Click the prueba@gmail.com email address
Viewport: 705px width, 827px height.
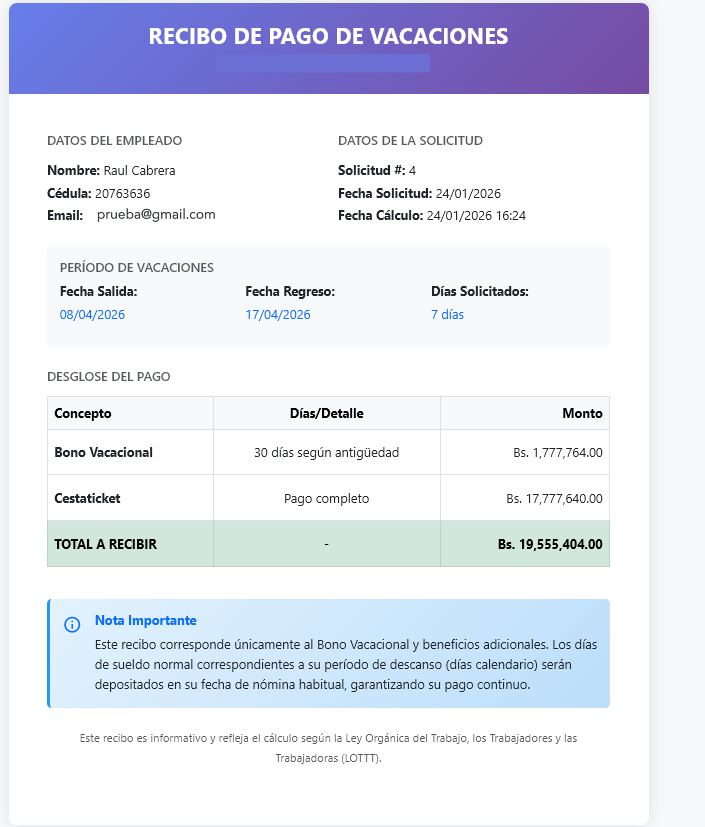156,214
